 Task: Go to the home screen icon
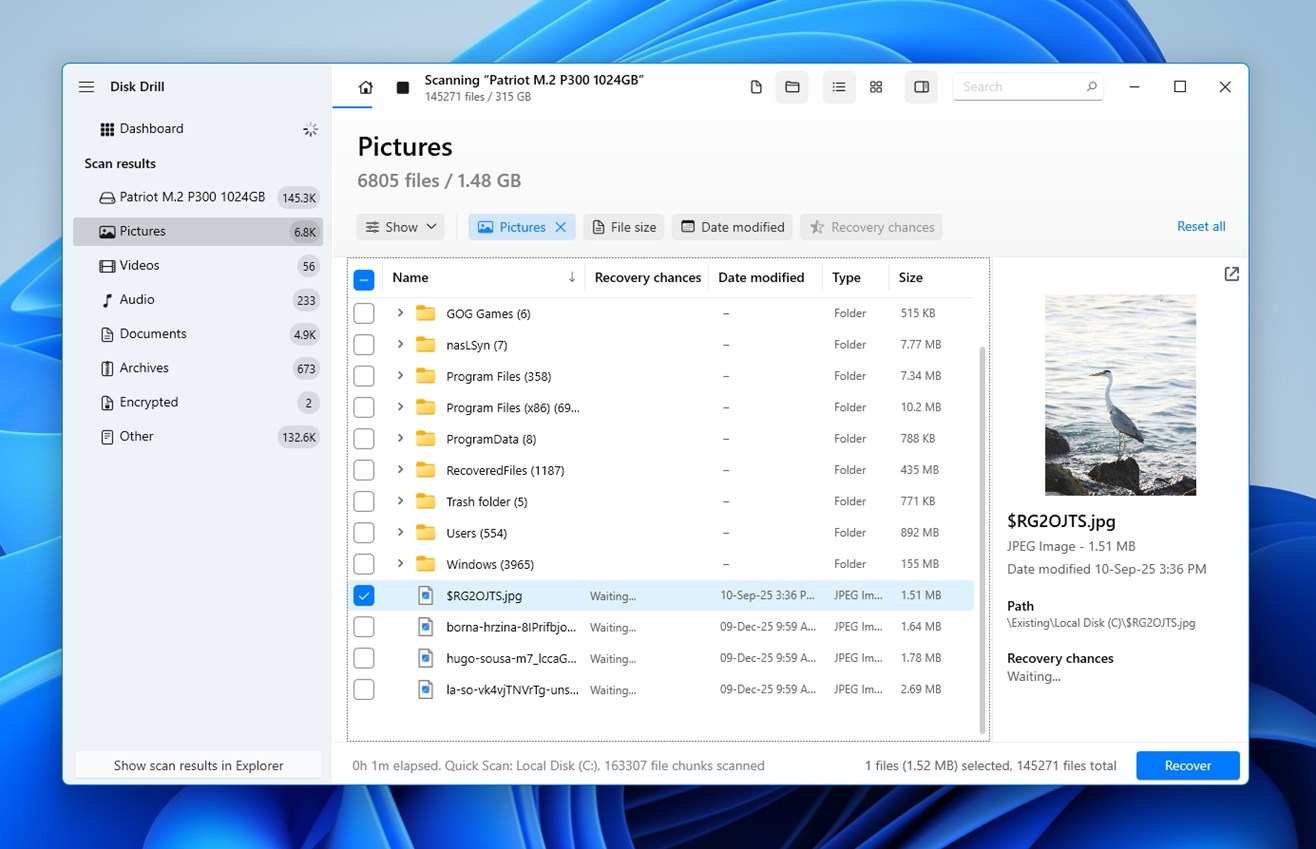(x=365, y=87)
